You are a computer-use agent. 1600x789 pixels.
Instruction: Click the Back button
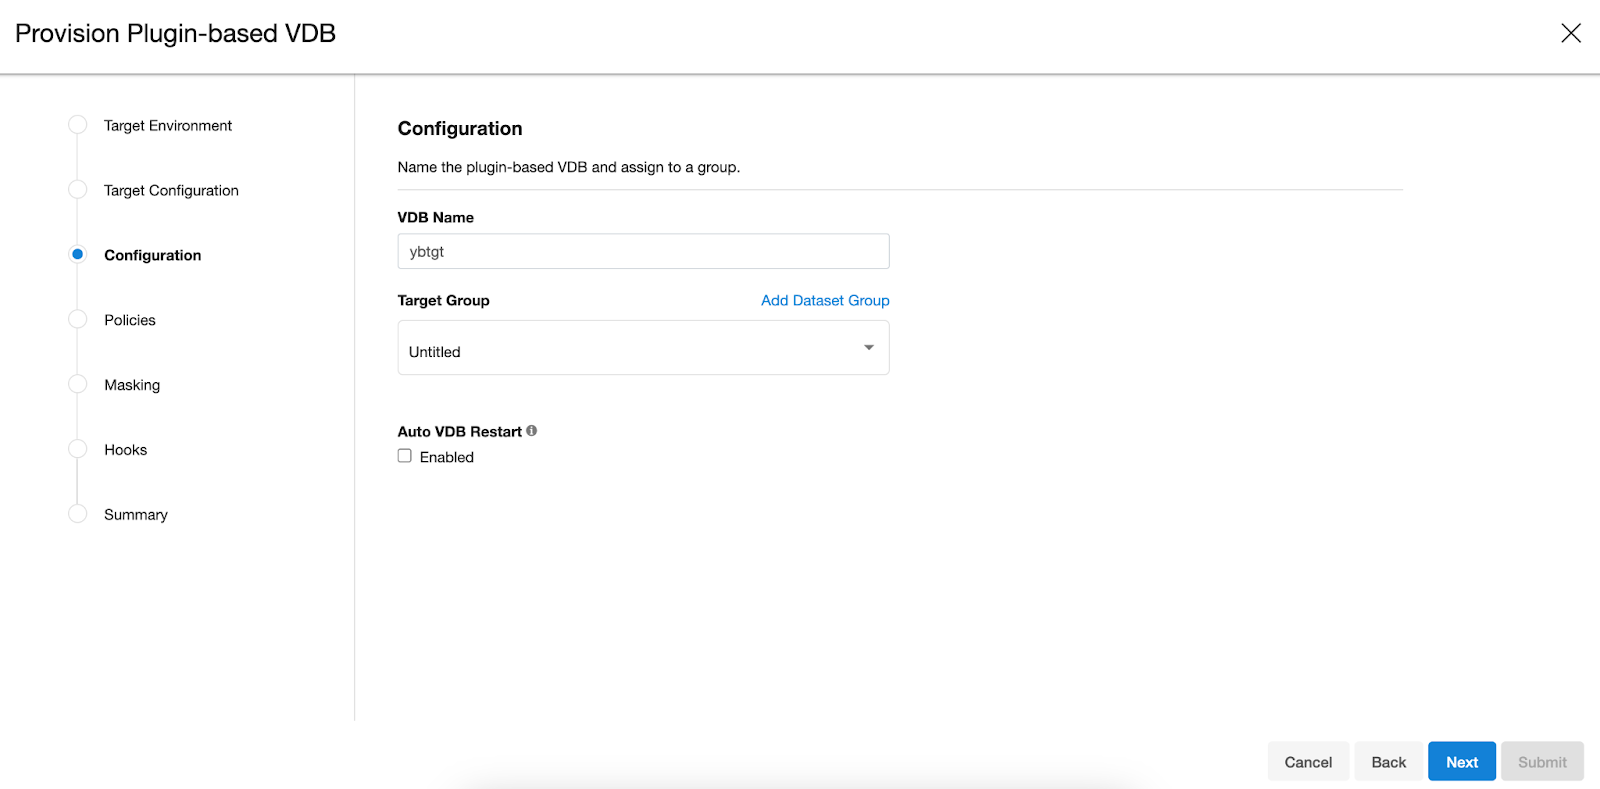click(x=1388, y=762)
